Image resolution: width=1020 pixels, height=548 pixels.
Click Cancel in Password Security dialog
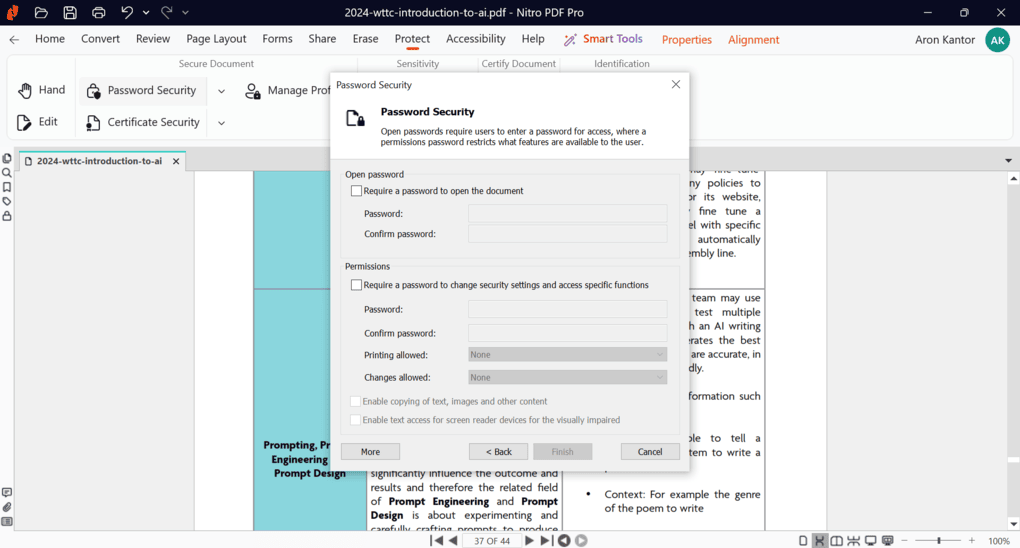click(x=650, y=452)
